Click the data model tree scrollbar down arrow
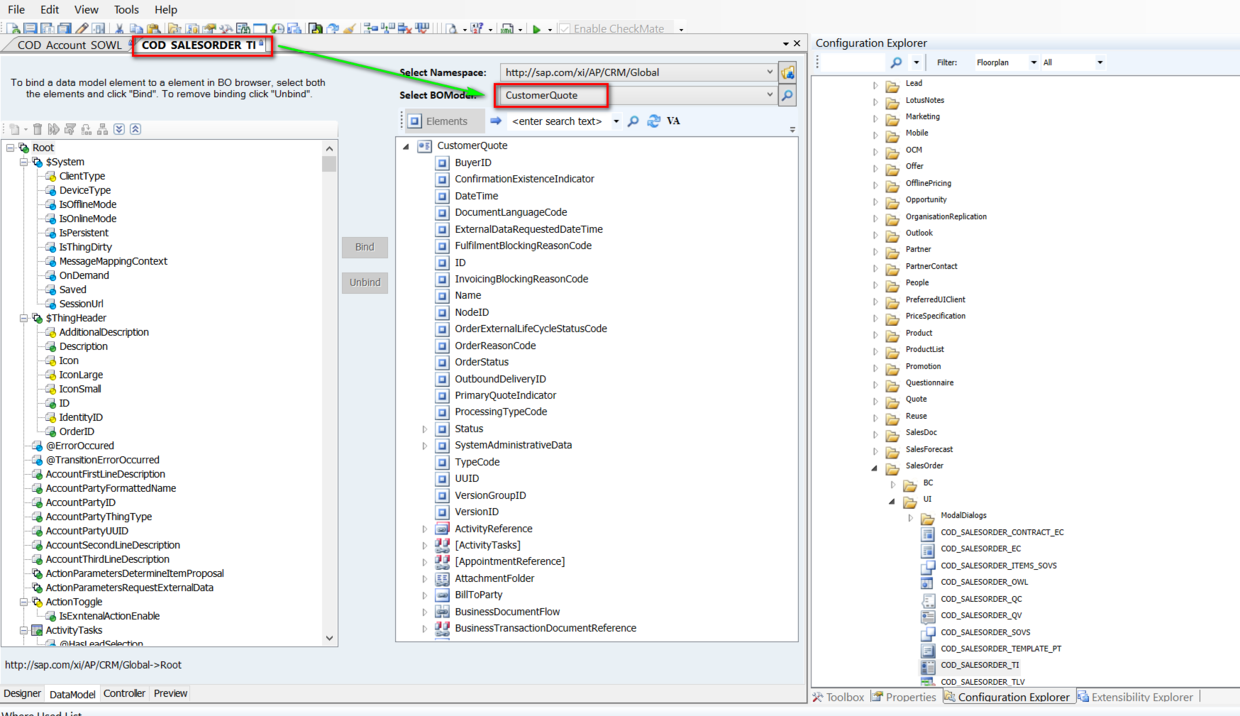The image size is (1240, 716). tap(330, 637)
